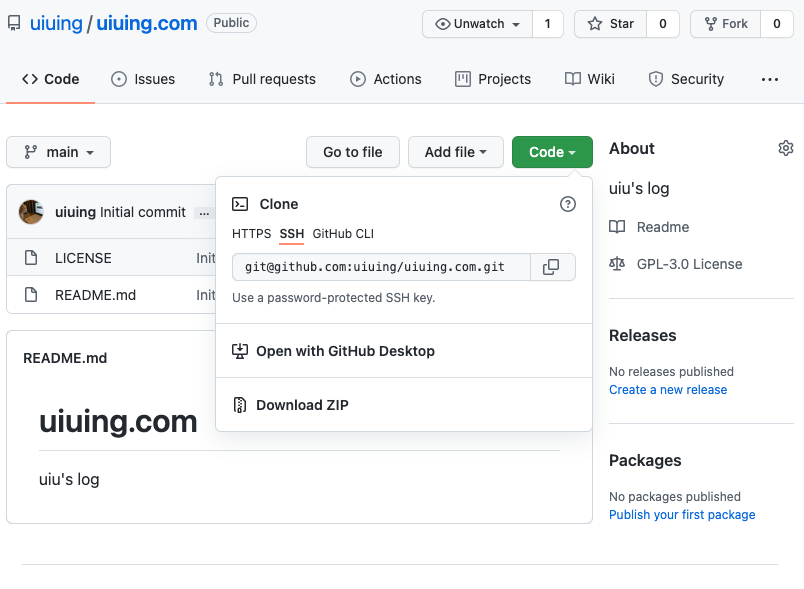The image size is (804, 589).
Task: Open the Readme link in About
Action: pos(662,227)
